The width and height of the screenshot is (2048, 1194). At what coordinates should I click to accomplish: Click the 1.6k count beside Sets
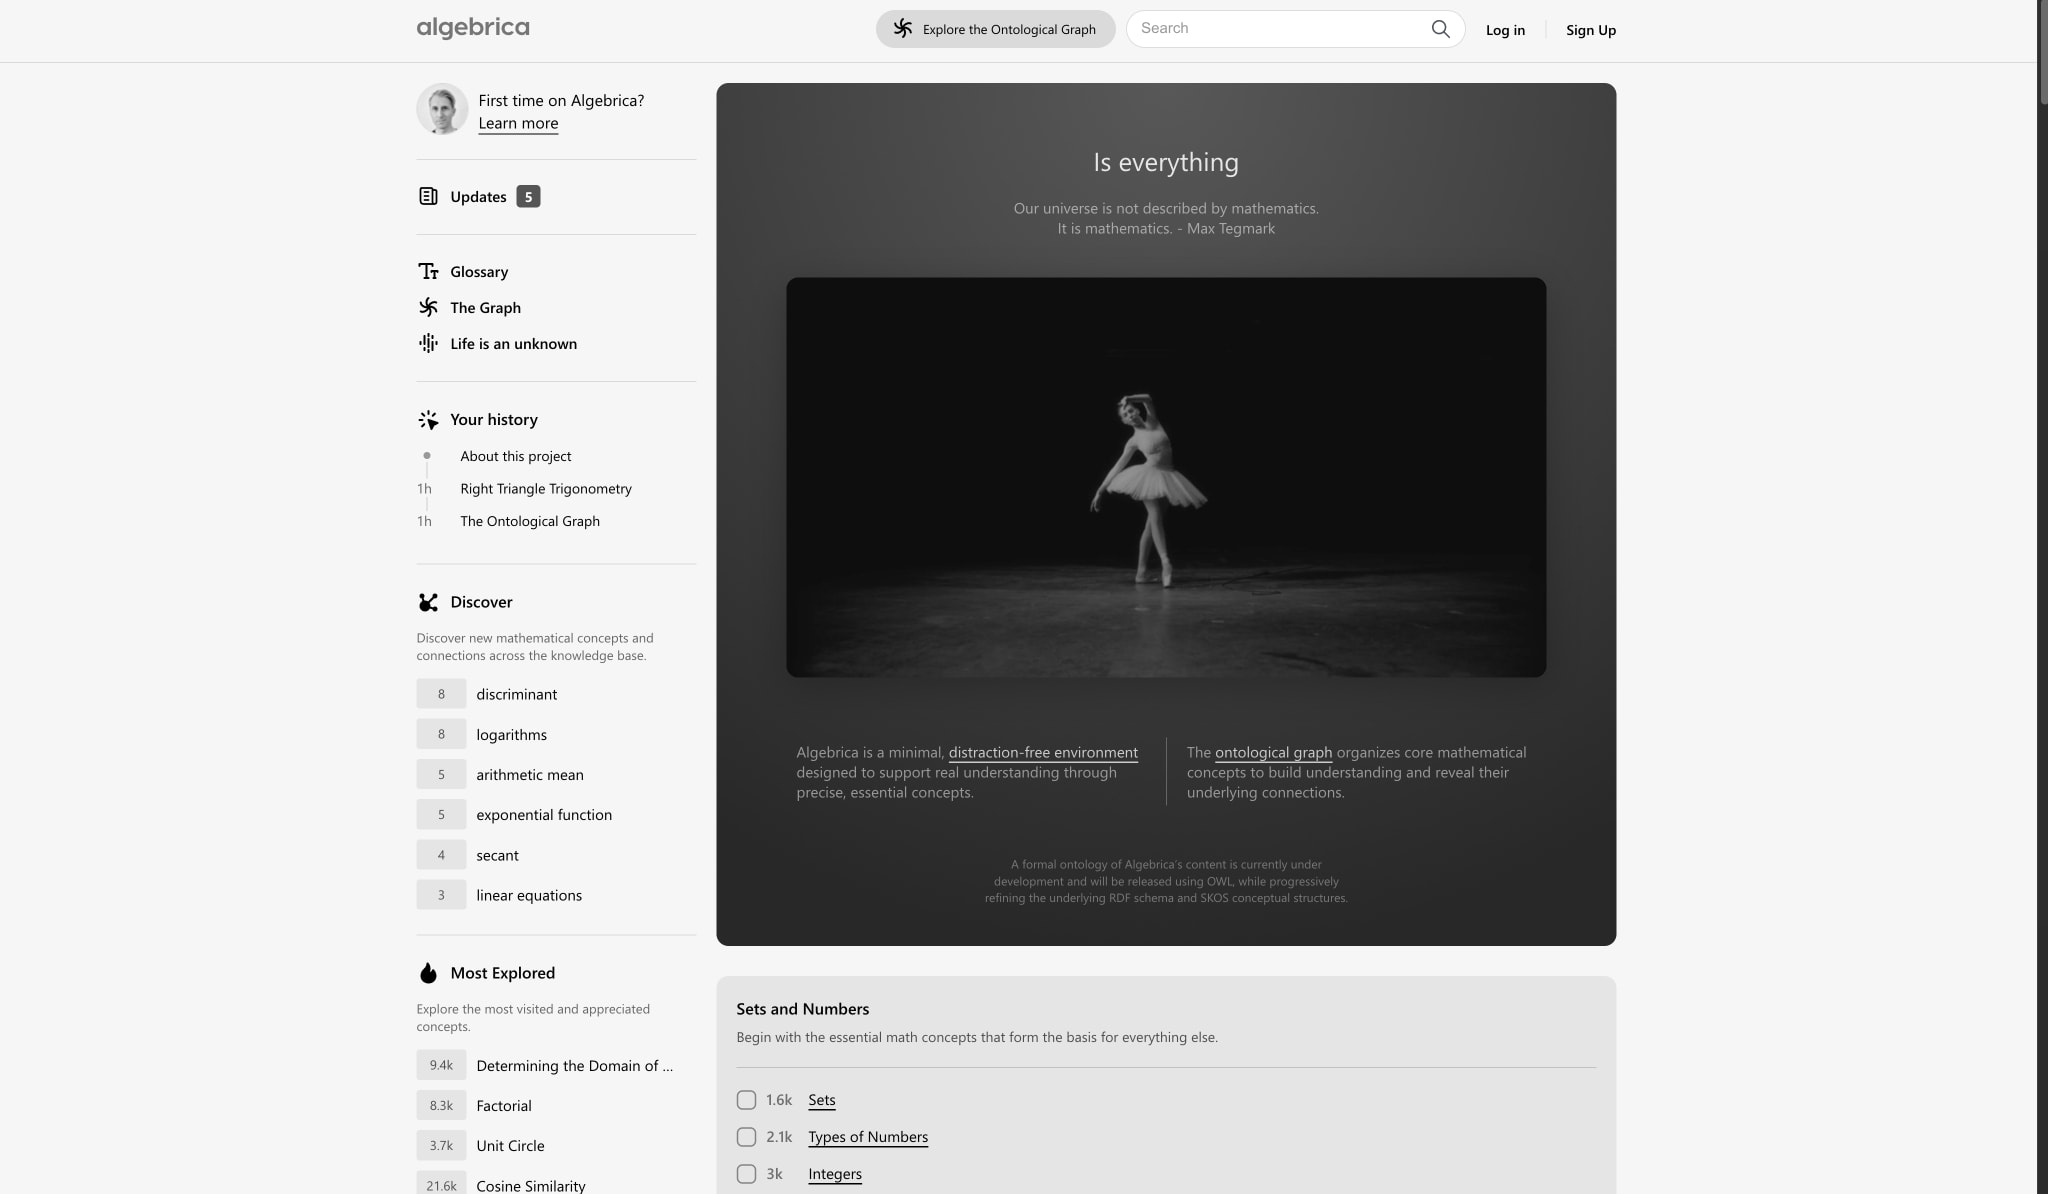[779, 1100]
